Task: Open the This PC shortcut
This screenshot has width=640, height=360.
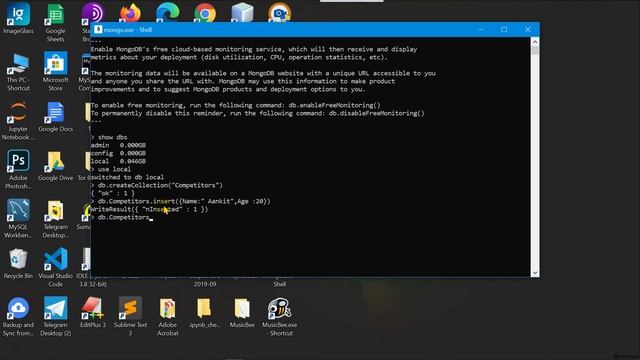Action: coord(18,72)
